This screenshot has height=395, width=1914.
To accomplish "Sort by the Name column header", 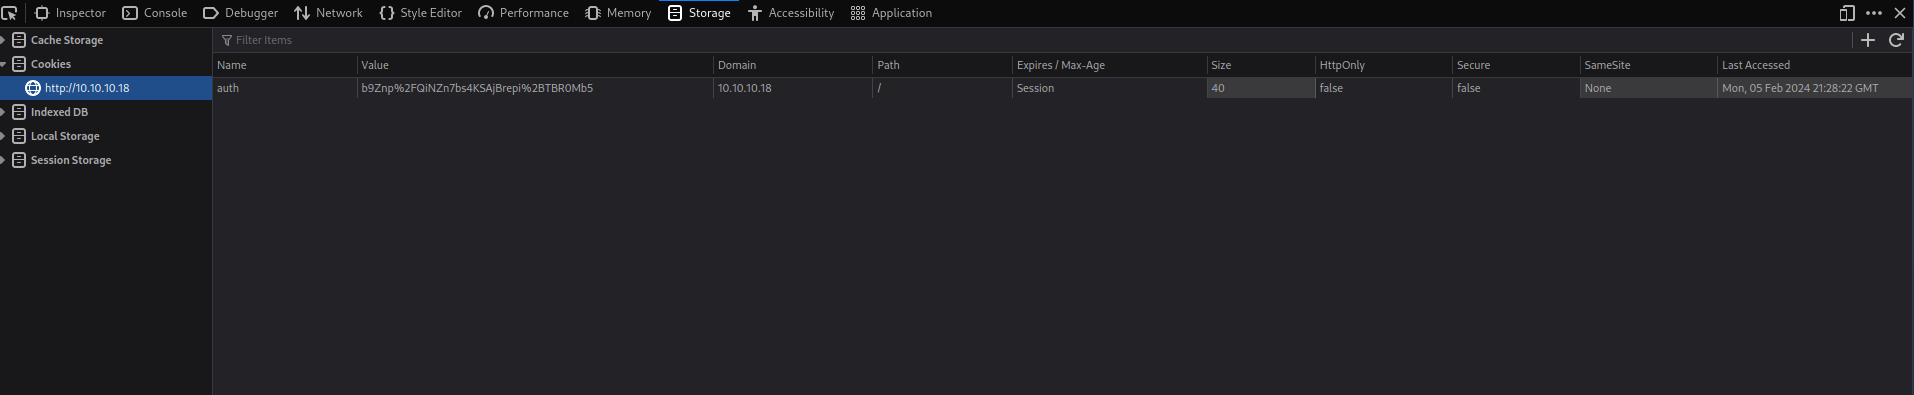I will click(284, 65).
